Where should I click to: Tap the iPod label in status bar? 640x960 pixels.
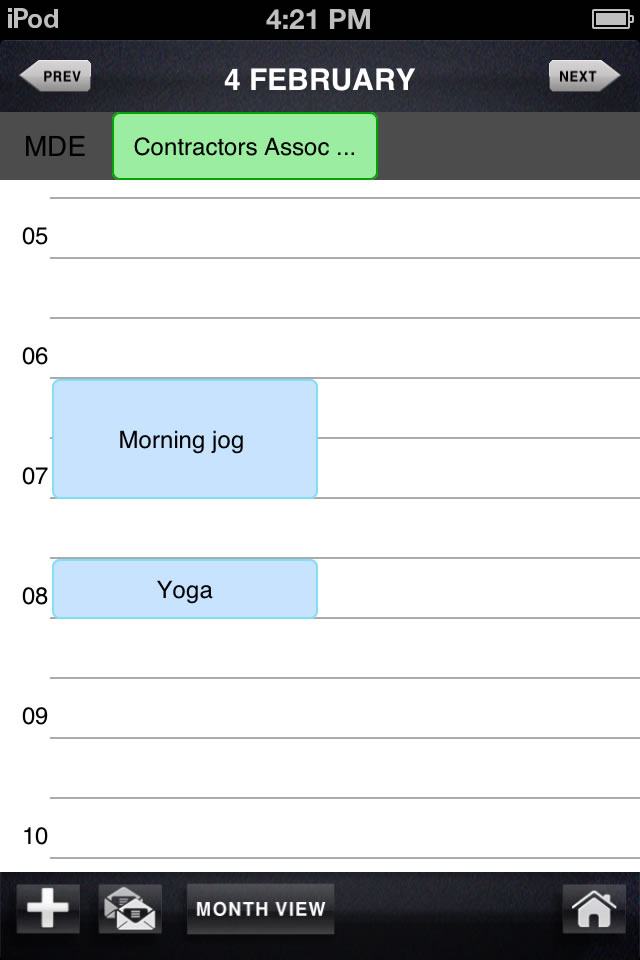click(33, 19)
